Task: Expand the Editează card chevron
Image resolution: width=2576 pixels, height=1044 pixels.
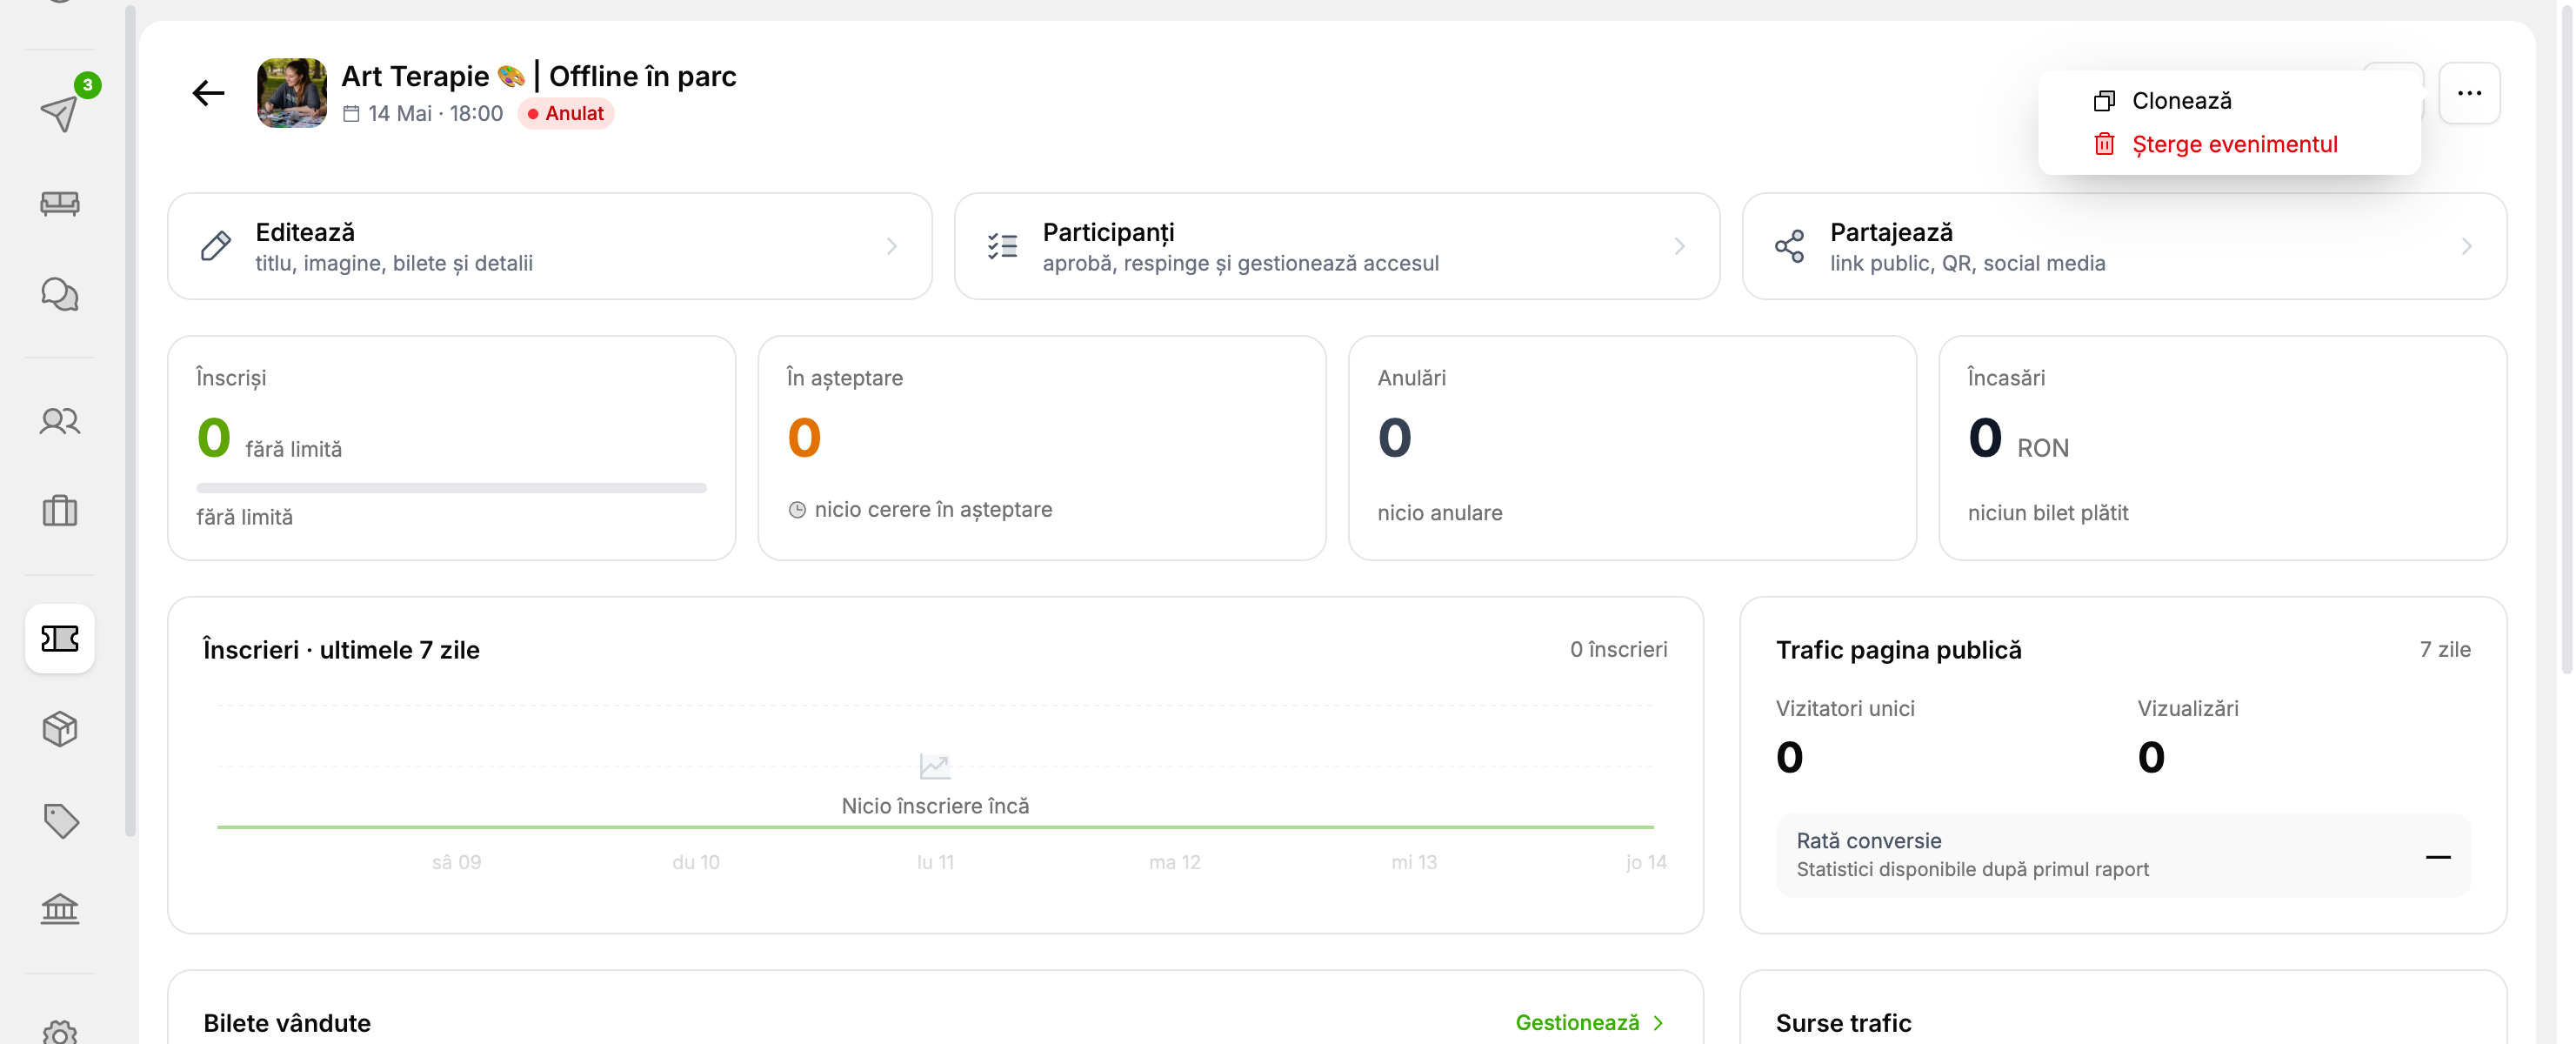Action: 891,246
